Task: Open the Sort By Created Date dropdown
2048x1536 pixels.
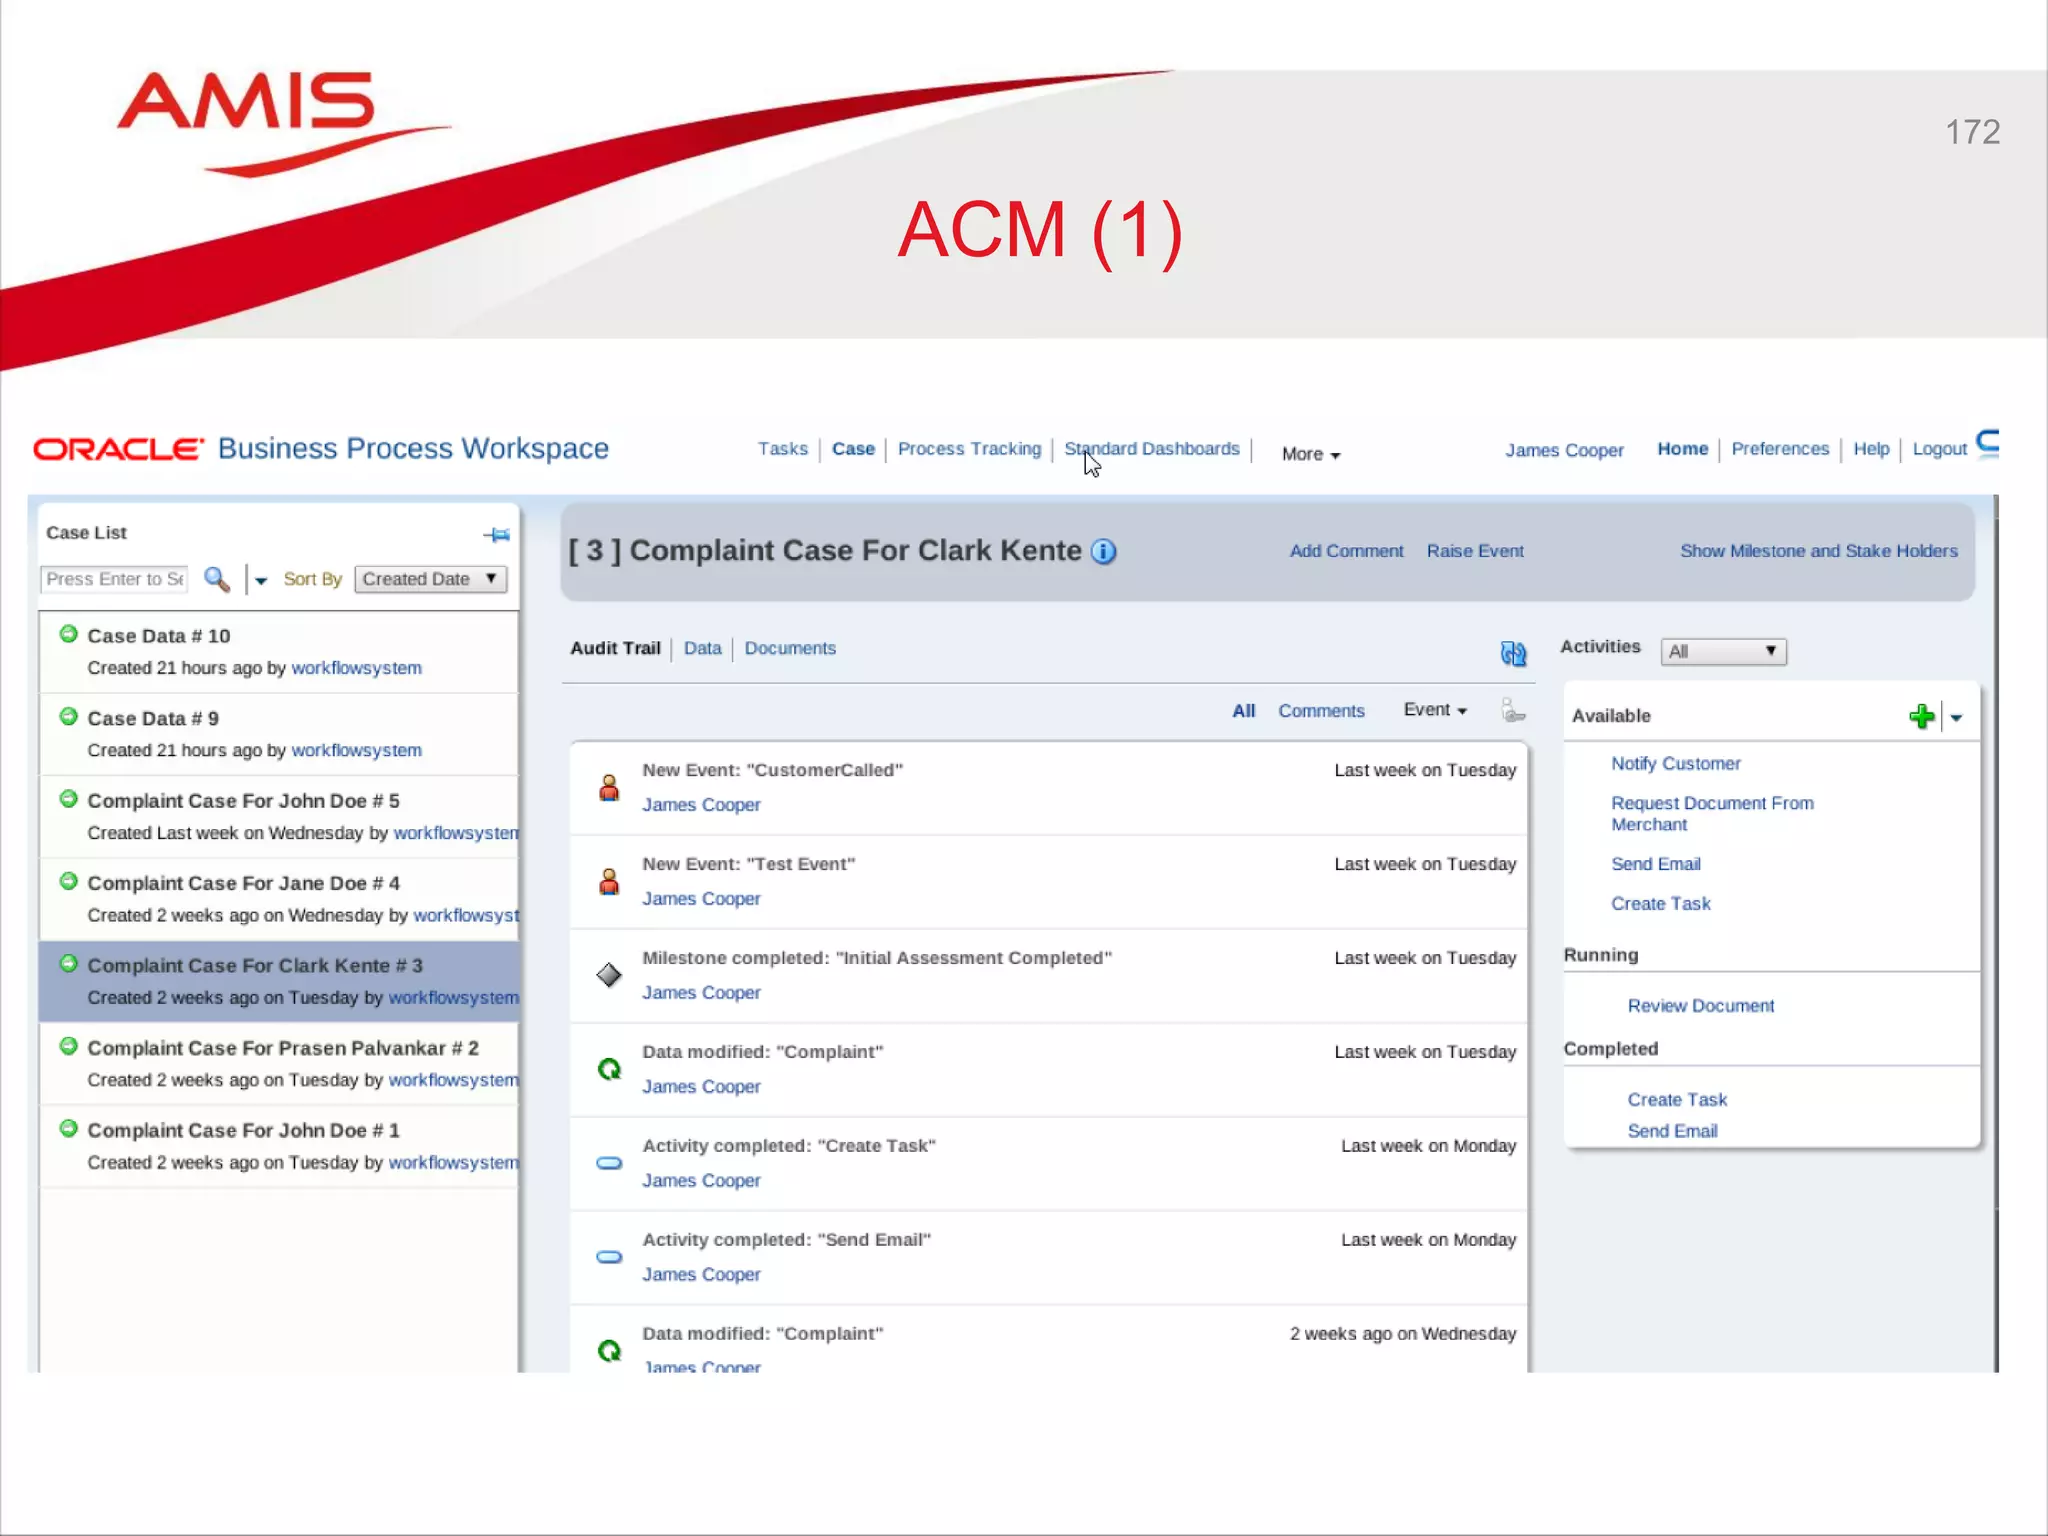Action: point(431,579)
